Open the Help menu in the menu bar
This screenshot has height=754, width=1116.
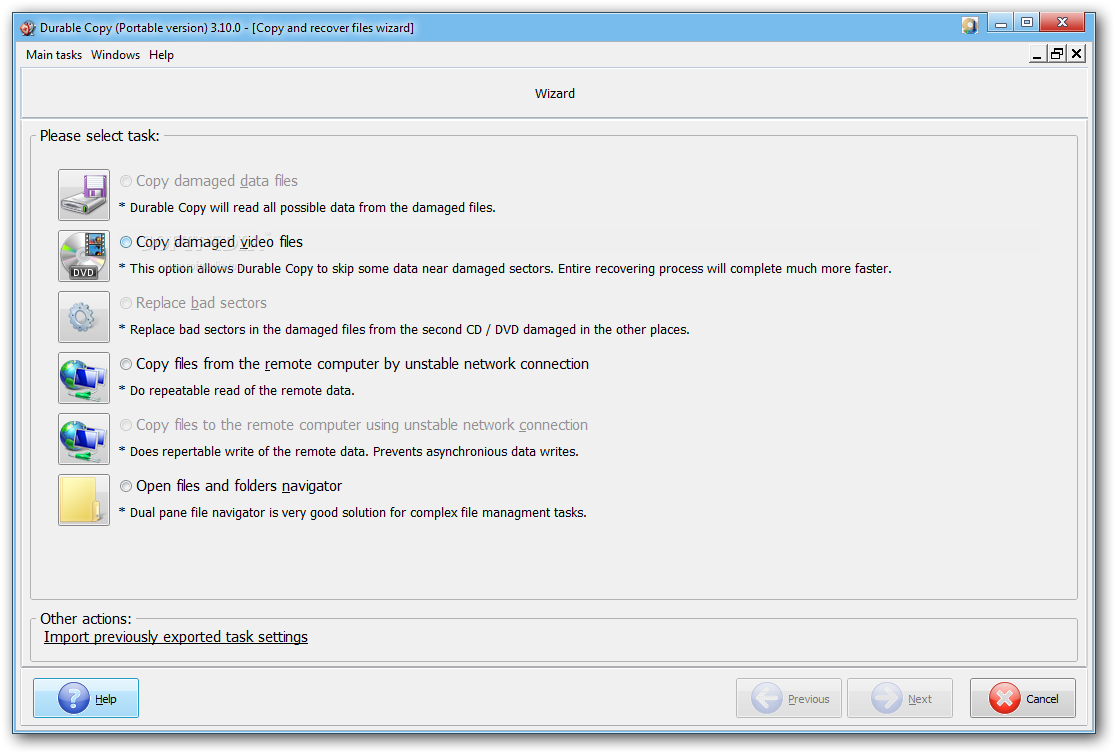pos(162,55)
